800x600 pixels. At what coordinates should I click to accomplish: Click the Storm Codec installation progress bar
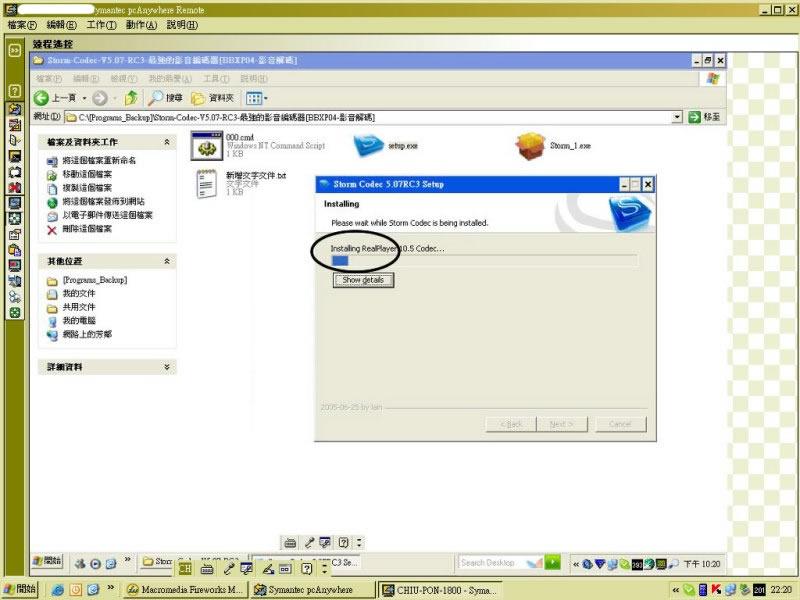click(x=484, y=261)
